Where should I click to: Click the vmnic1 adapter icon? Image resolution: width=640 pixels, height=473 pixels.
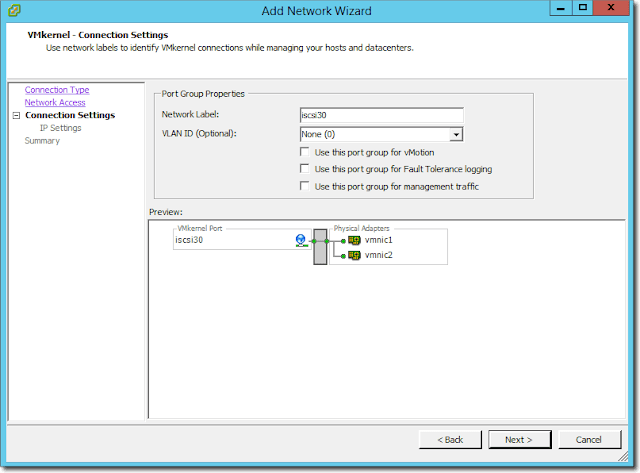point(354,240)
